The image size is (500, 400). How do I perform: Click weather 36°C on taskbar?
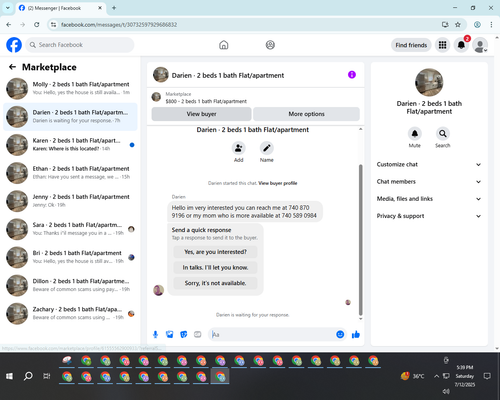[x=413, y=376]
